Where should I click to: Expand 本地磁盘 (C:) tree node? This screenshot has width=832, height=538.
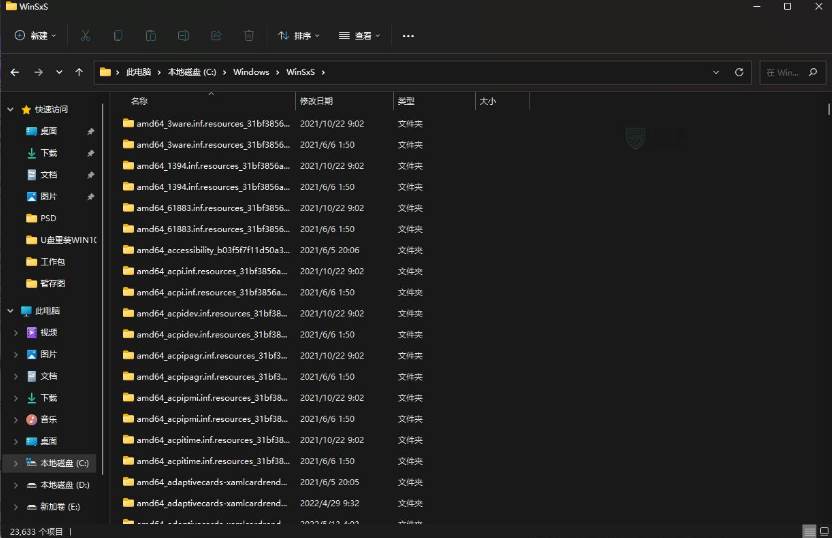tap(15, 463)
